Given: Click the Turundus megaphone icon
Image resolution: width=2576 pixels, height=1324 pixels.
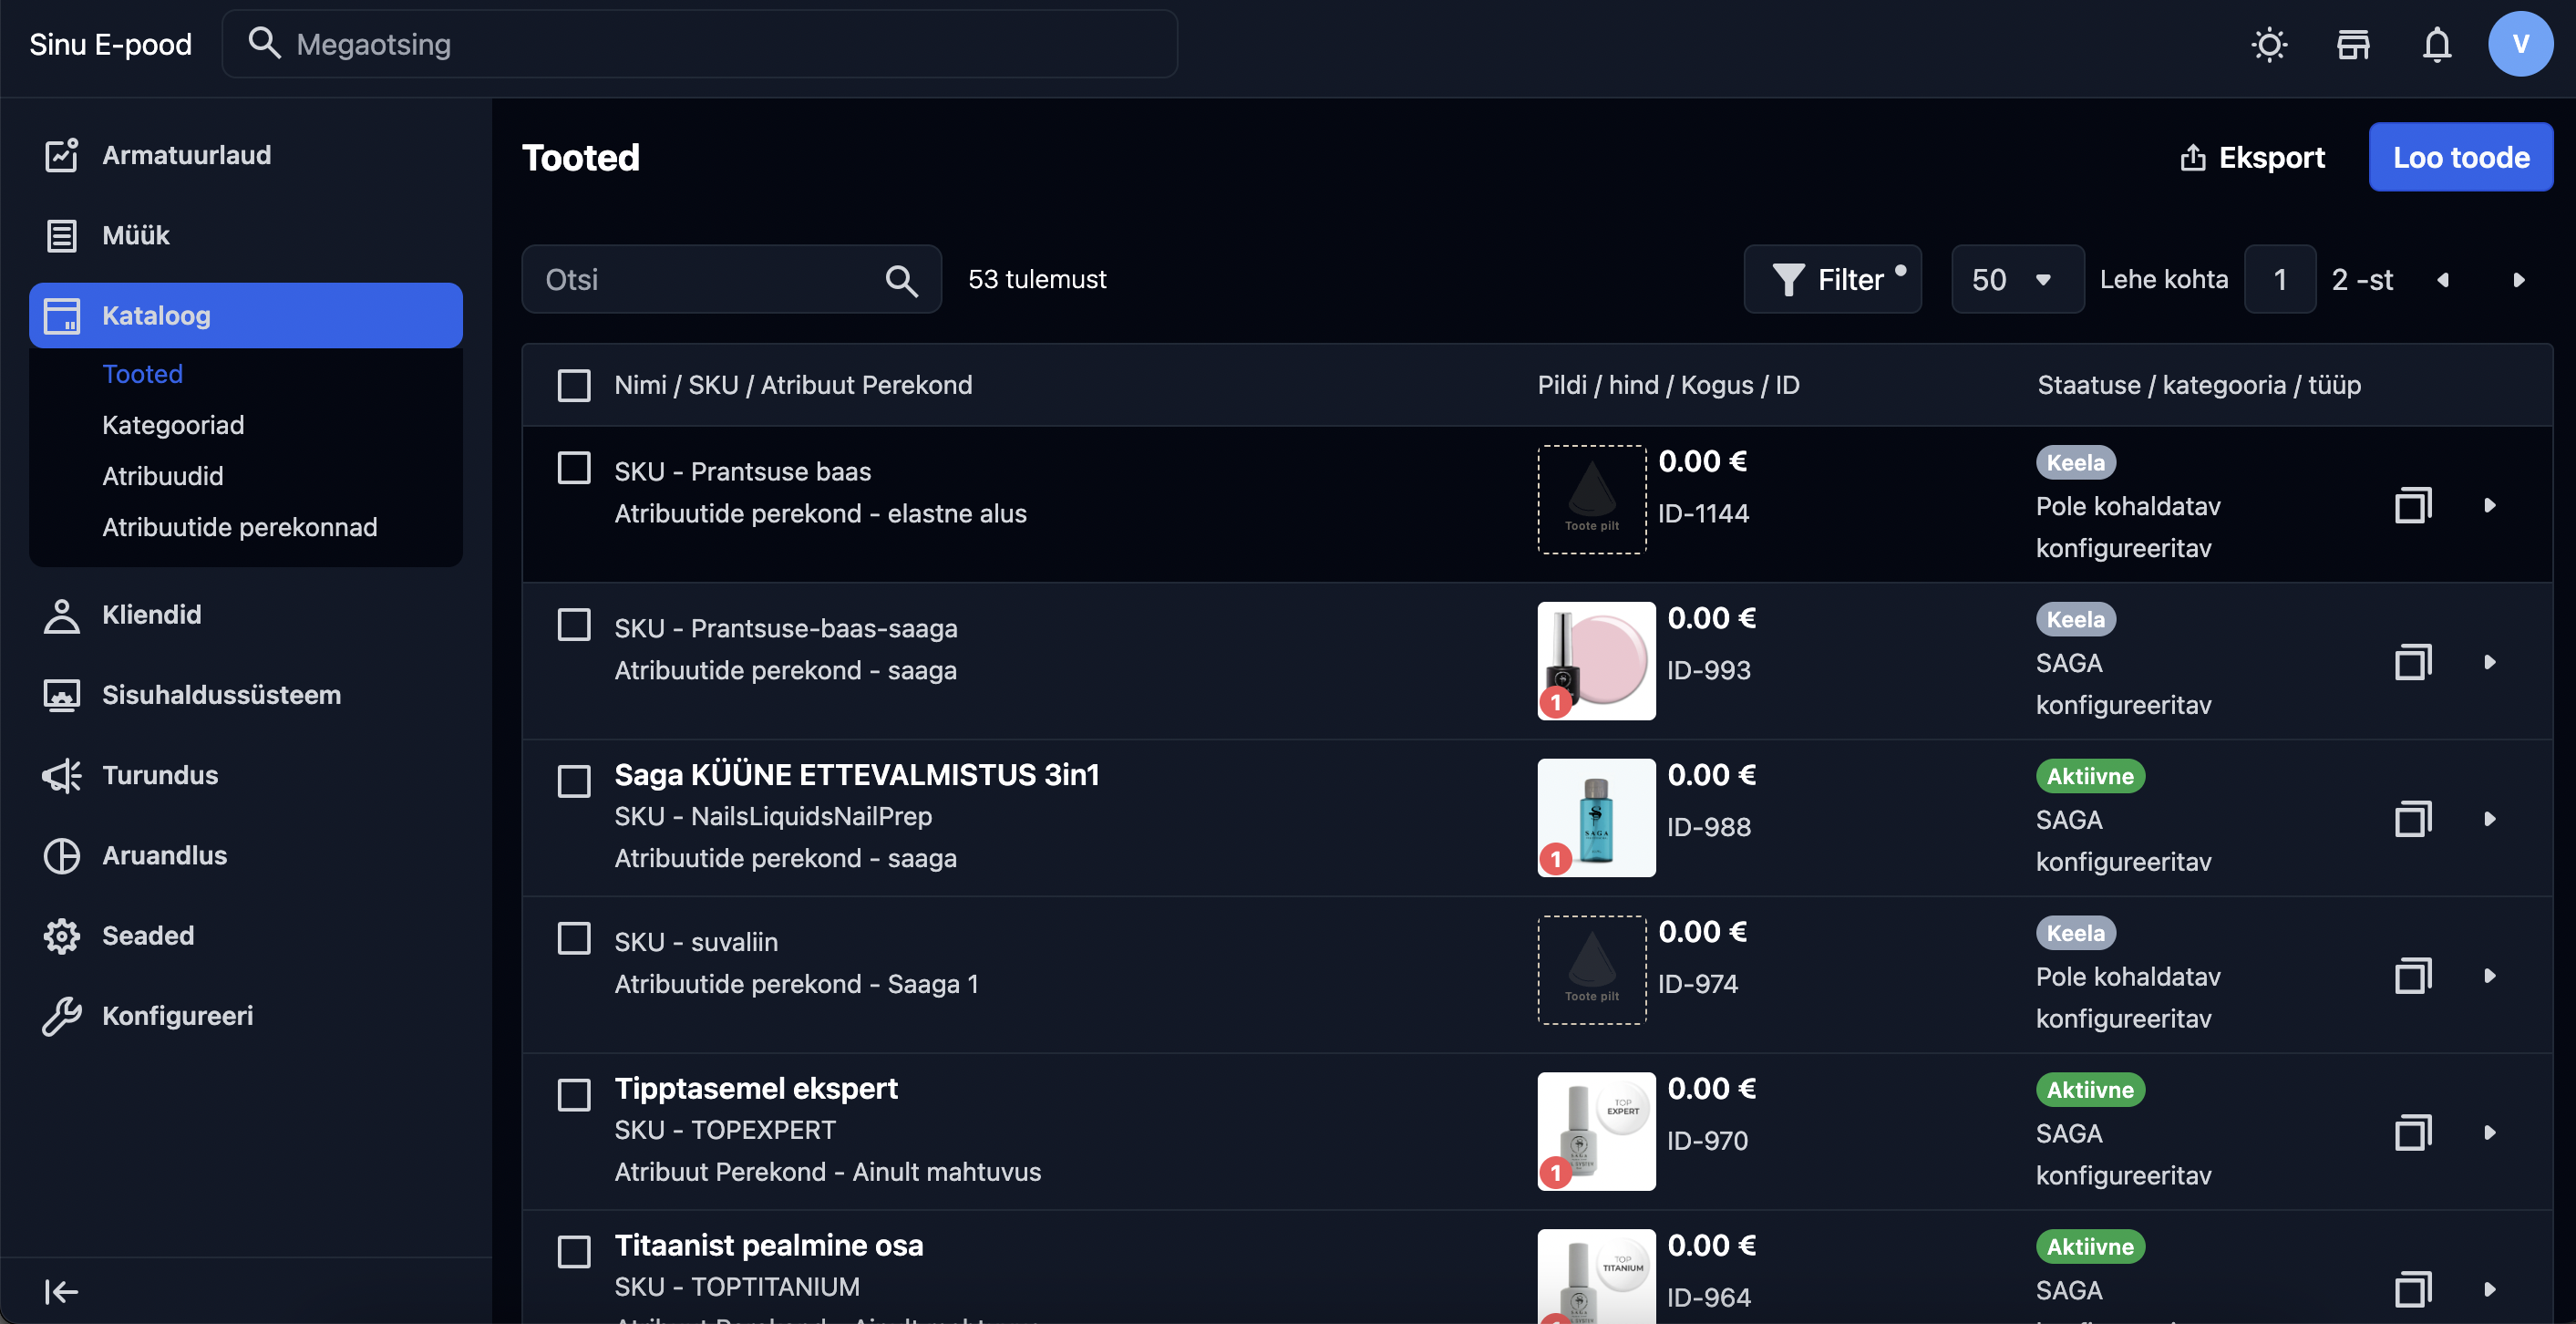Looking at the screenshot, I should pyautogui.click(x=62, y=775).
